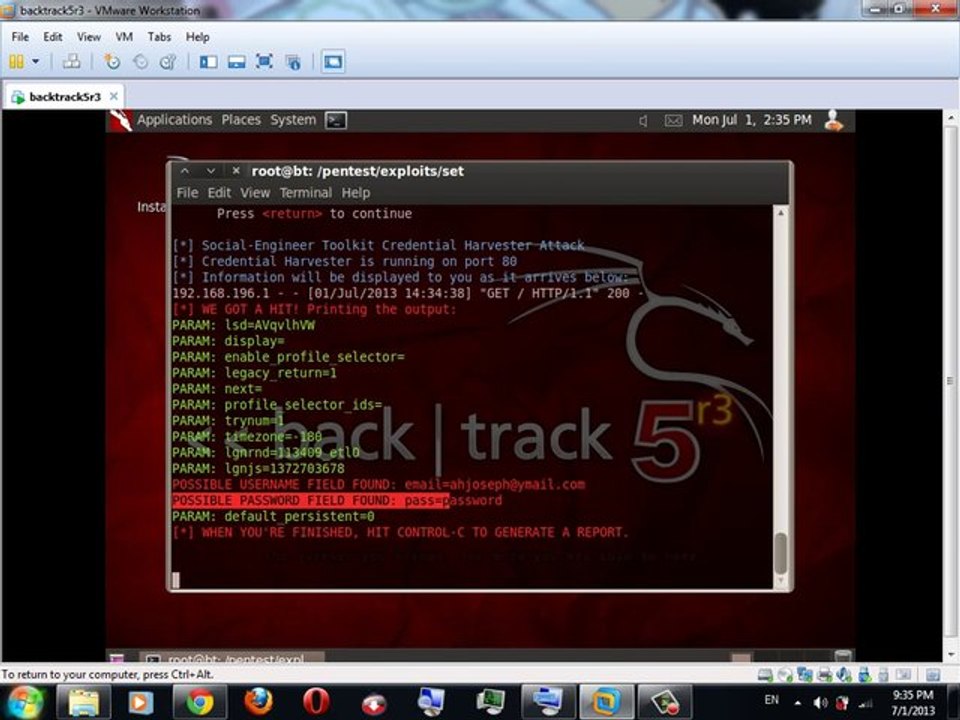This screenshot has height=720, width=960.
Task: Click the Unity mode toolbar icon
Action: [293, 61]
